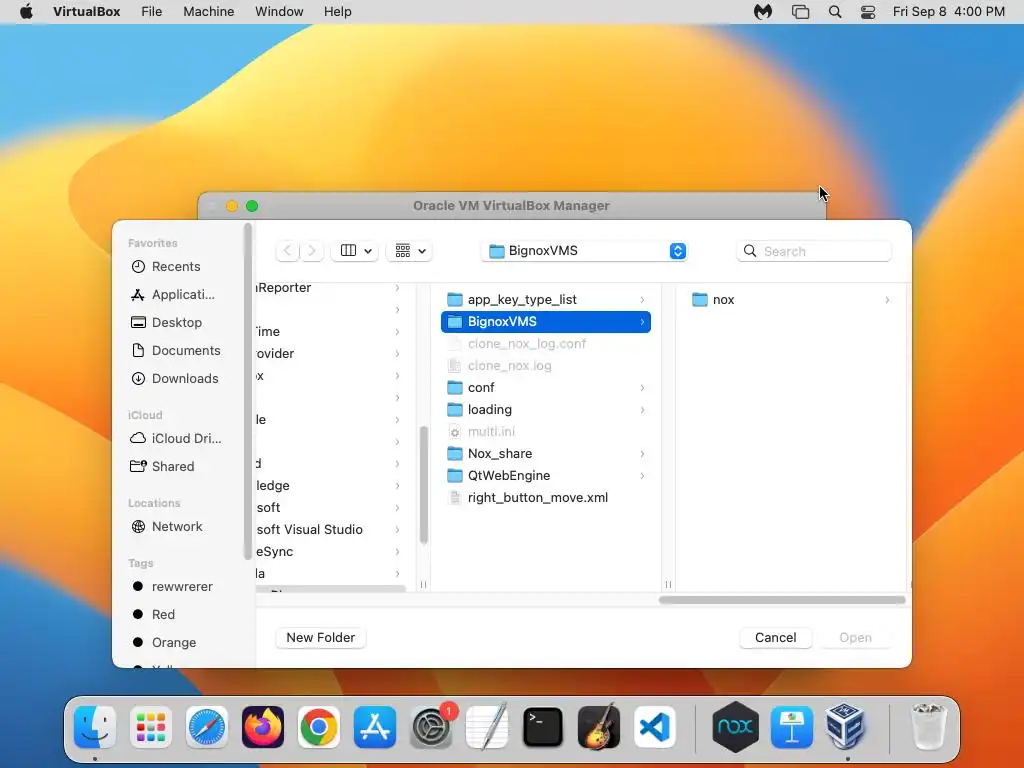
Task: Launch Firefox from the dock
Action: [263, 727]
